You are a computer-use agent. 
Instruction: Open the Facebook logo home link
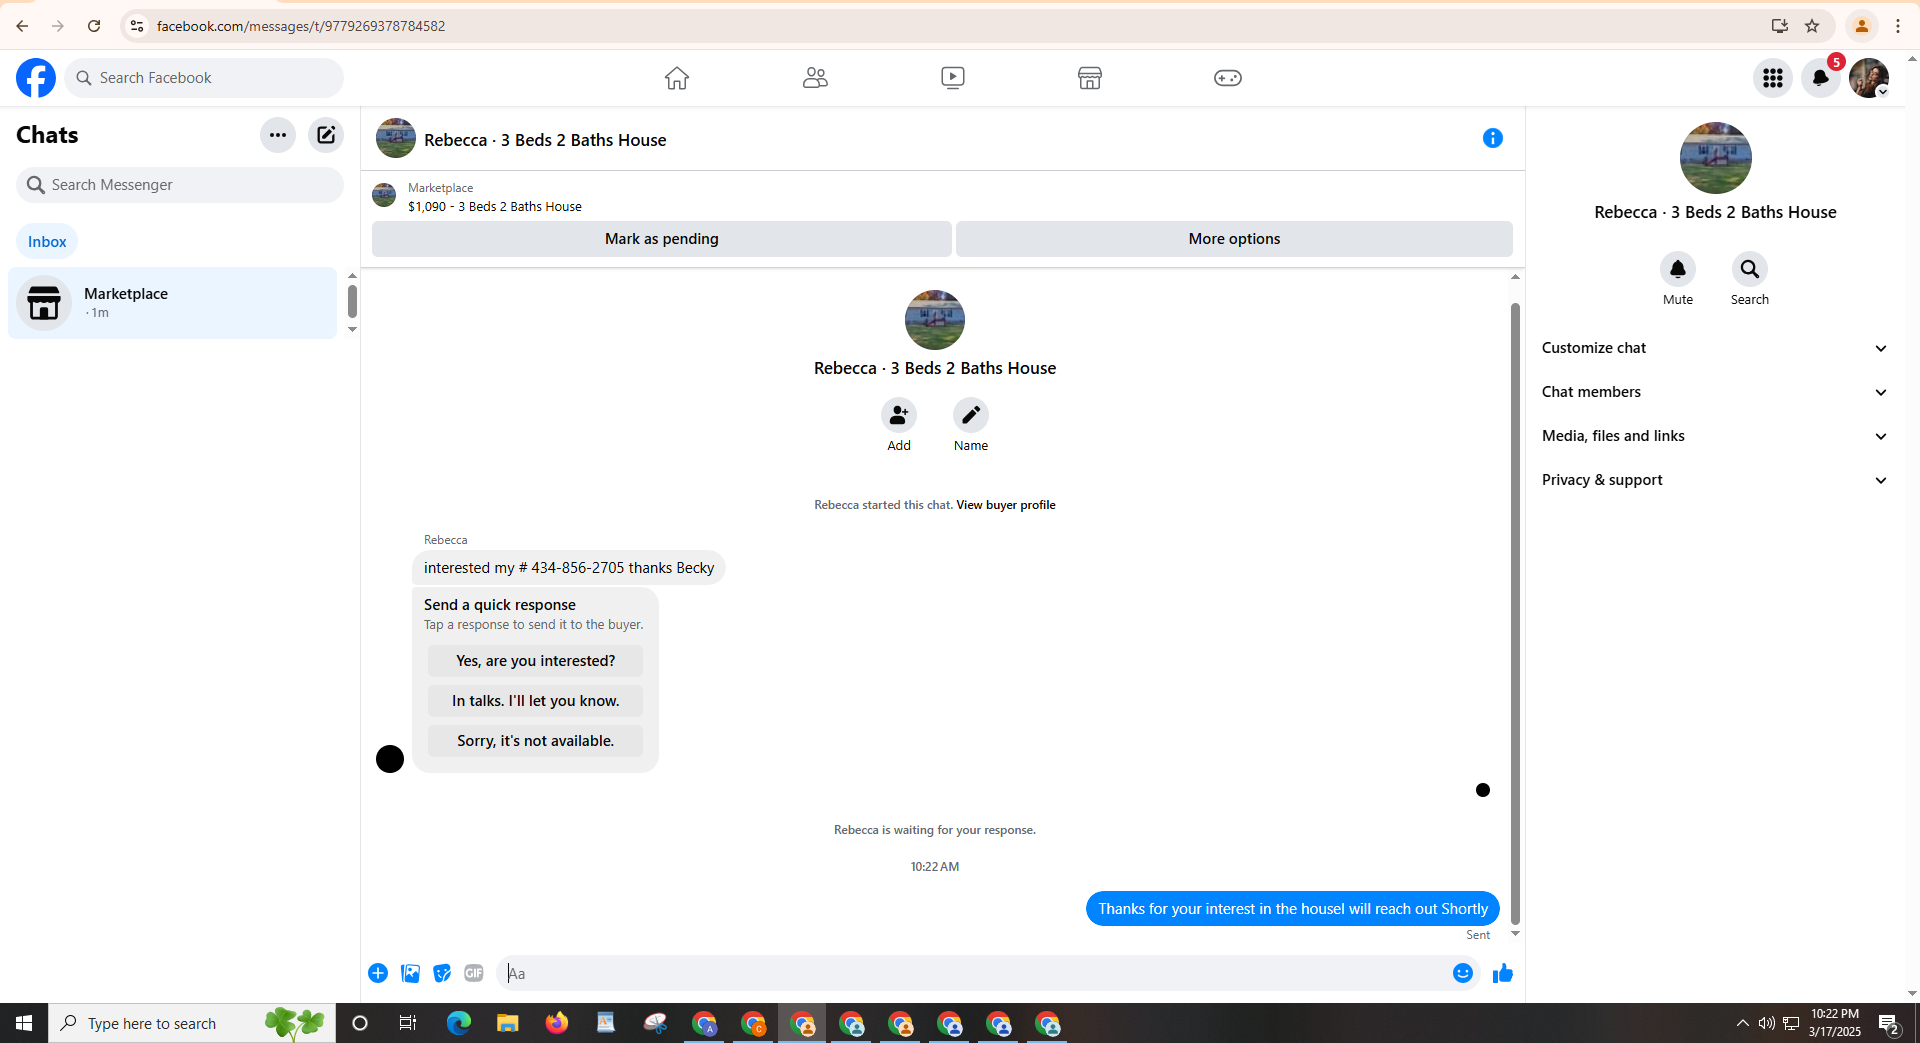(x=36, y=78)
